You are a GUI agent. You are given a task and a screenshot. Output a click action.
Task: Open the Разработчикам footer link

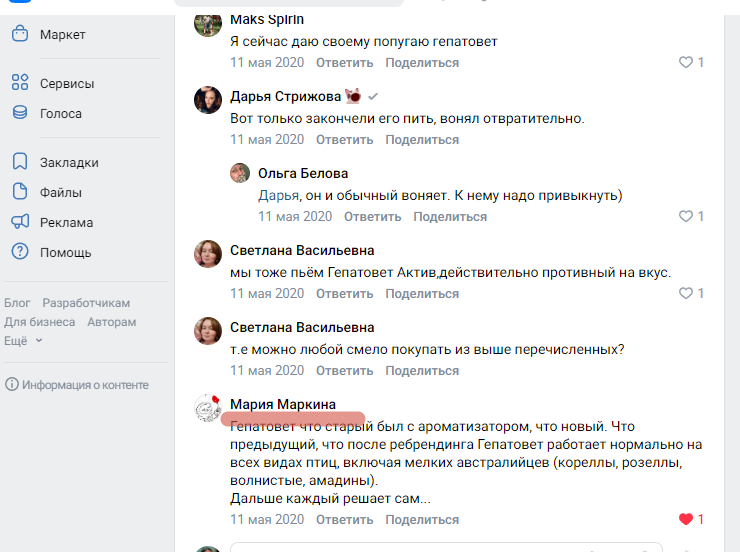click(86, 303)
